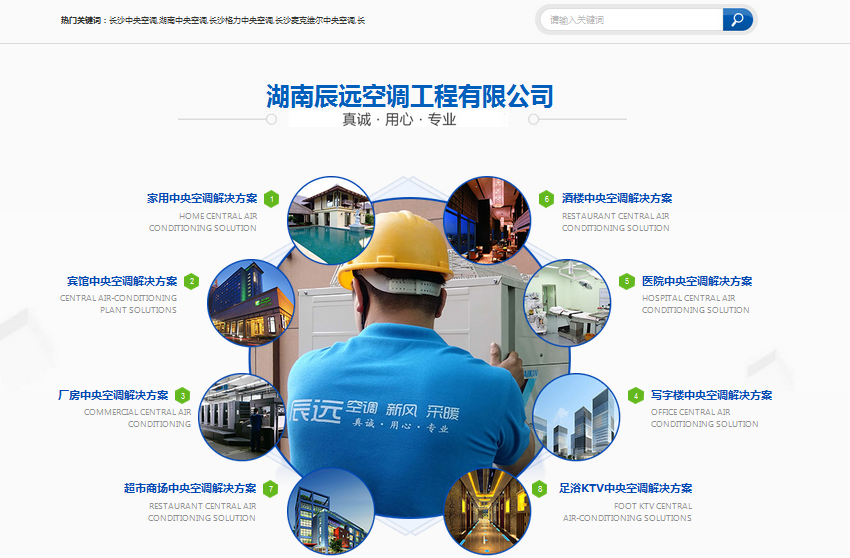Open 宾馆中央空调解决方案 link
Screen dimensions: 850x558
(122, 282)
